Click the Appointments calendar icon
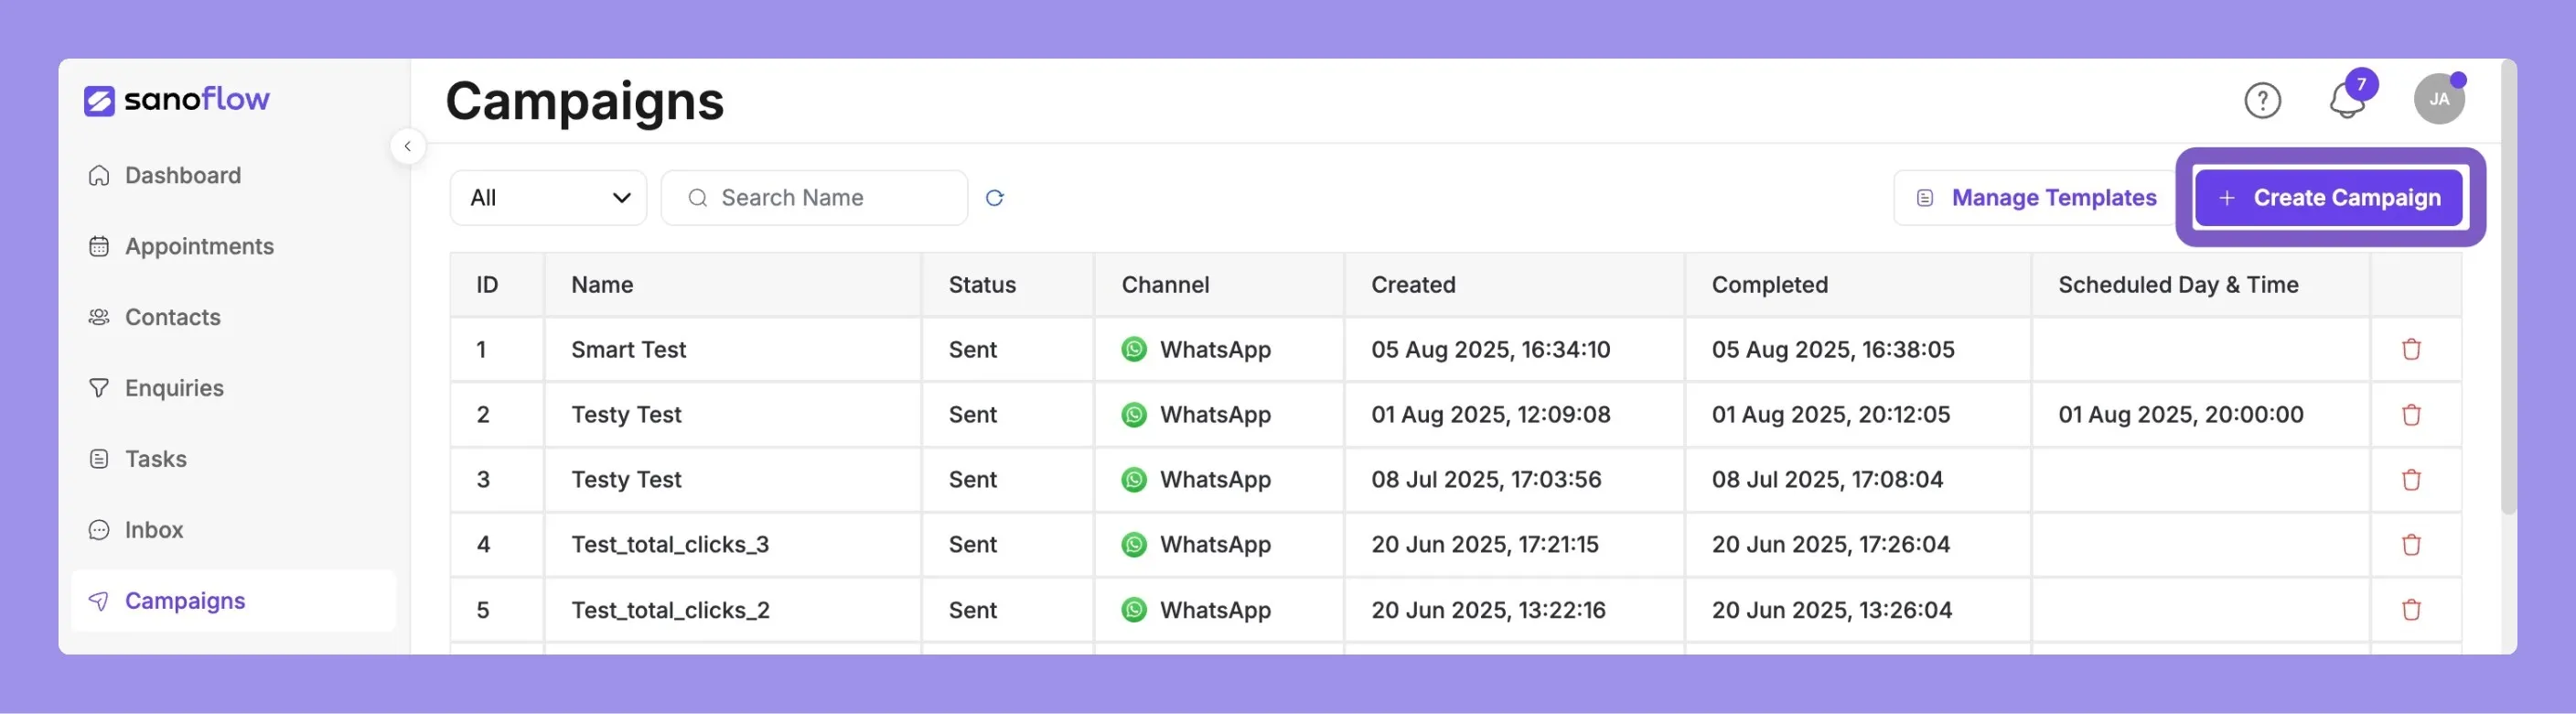 99,247
